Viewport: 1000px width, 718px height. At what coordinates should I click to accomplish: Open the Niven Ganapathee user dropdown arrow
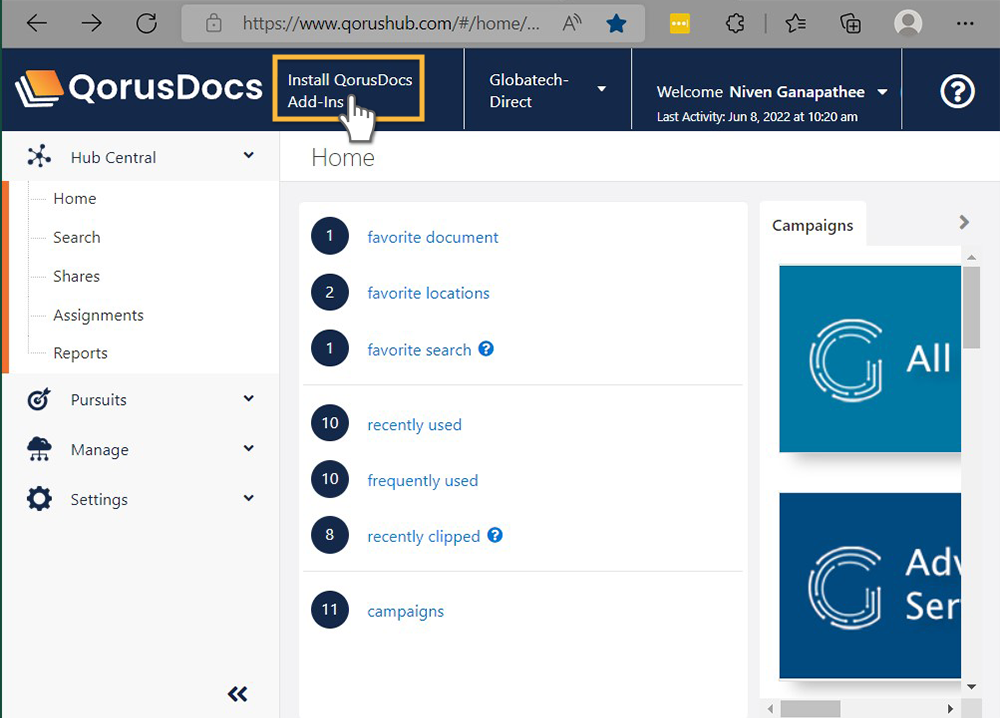[883, 92]
